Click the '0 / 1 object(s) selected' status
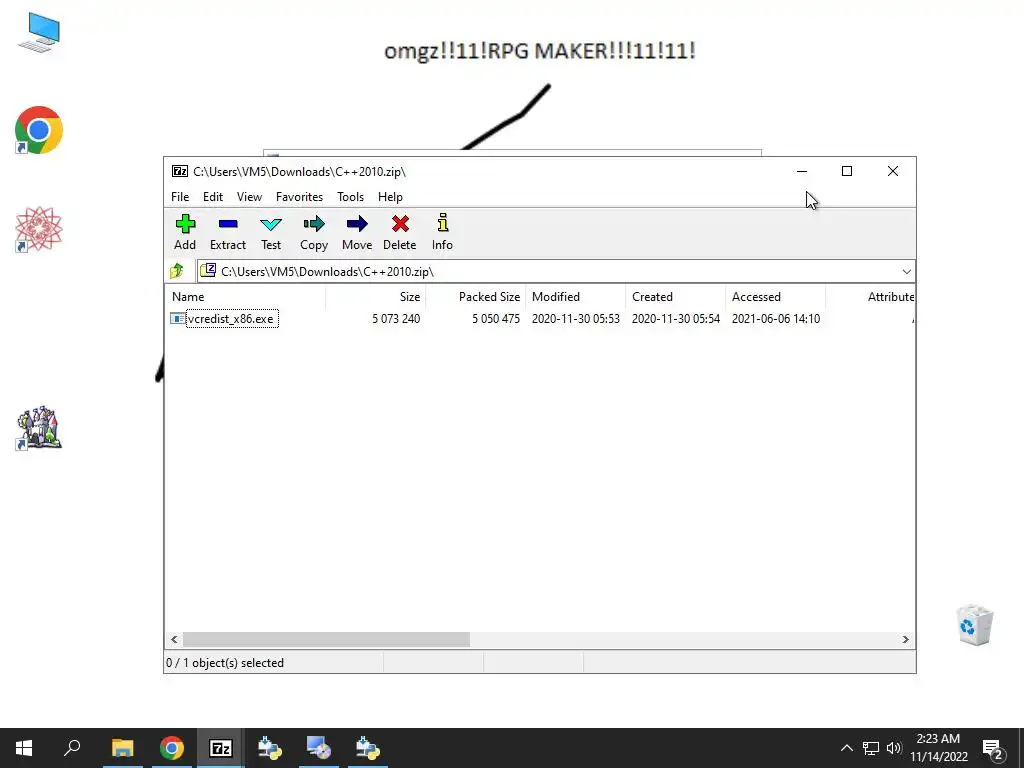The width and height of the screenshot is (1024, 768). coord(225,663)
